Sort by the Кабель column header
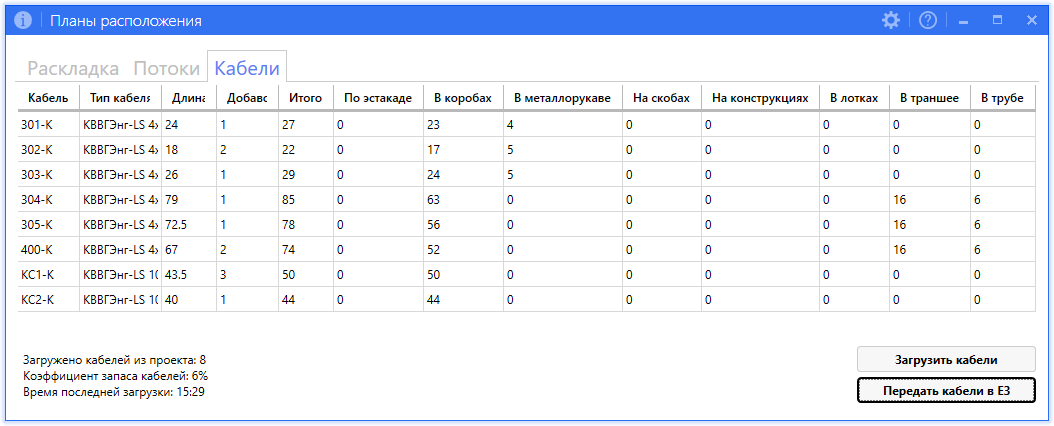The image size is (1054, 426). coord(48,98)
